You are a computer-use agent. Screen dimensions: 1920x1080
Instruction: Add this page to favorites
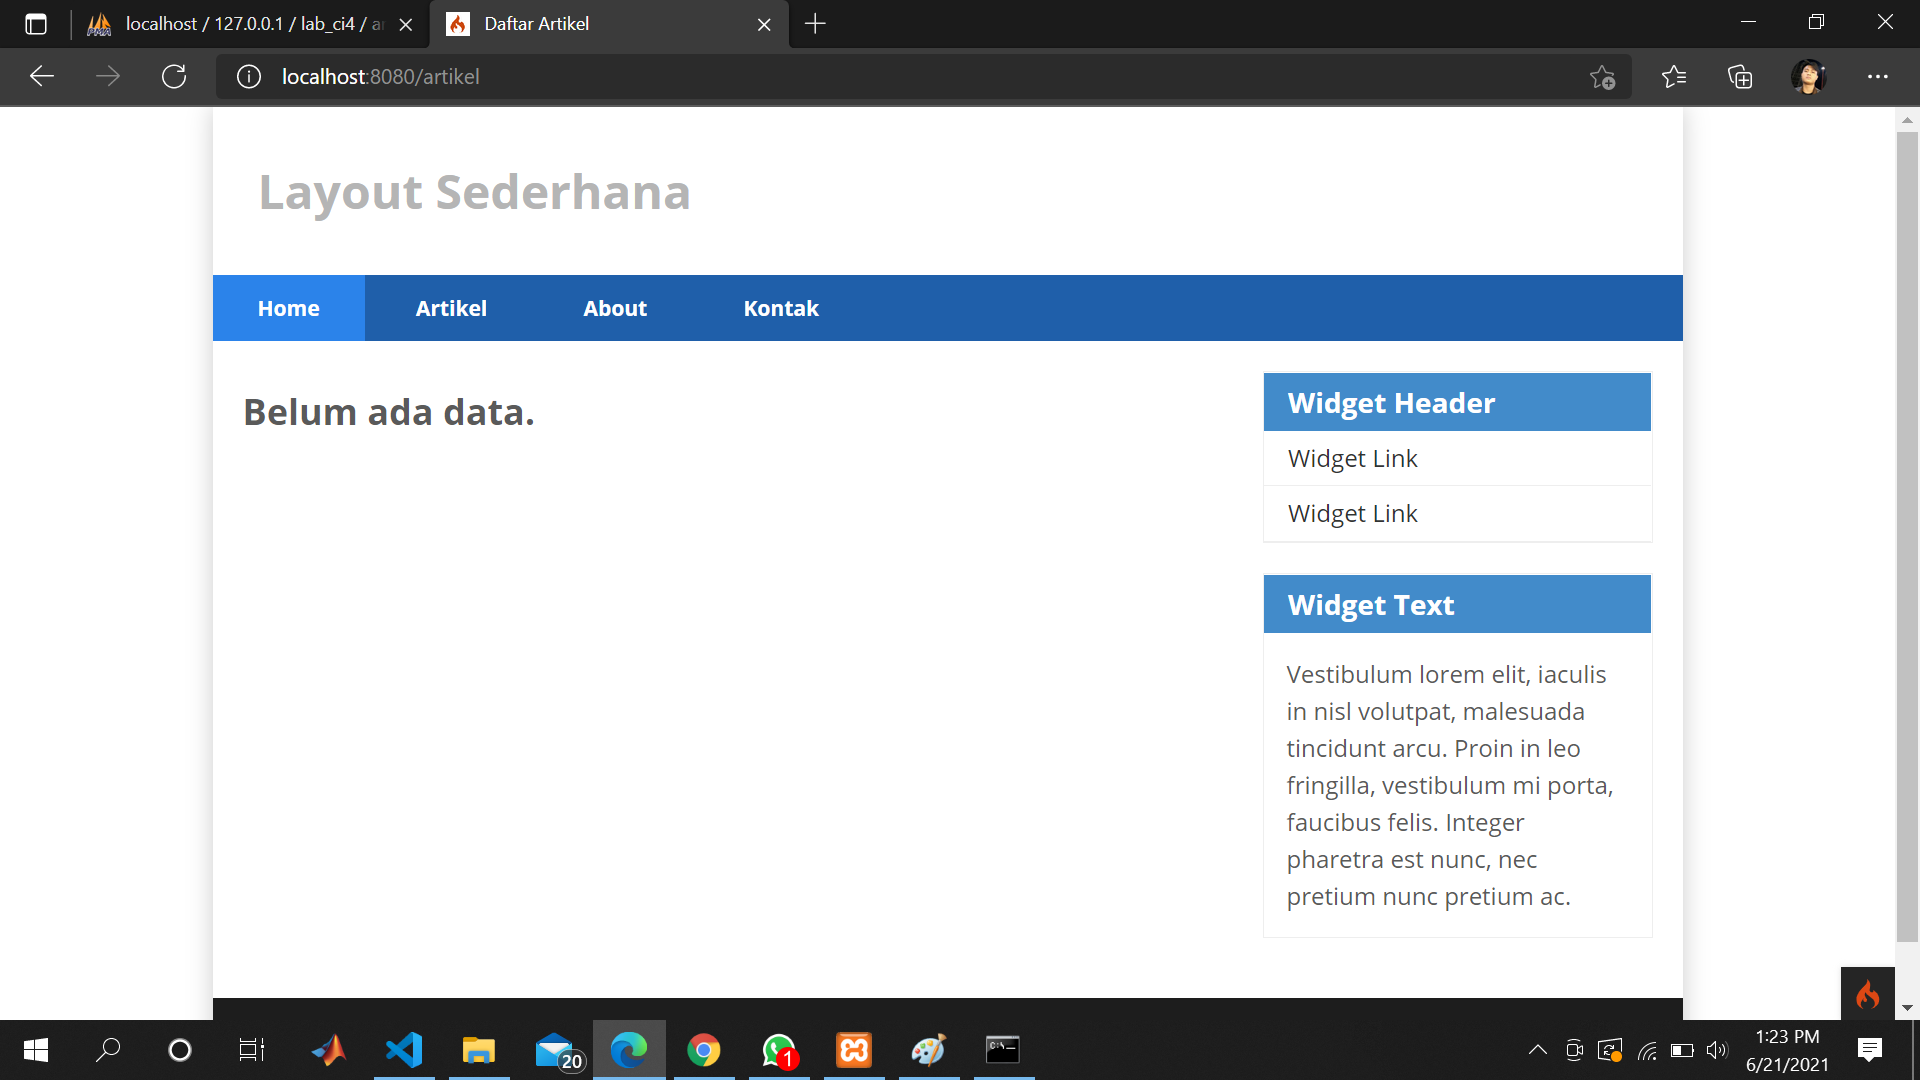click(1603, 76)
